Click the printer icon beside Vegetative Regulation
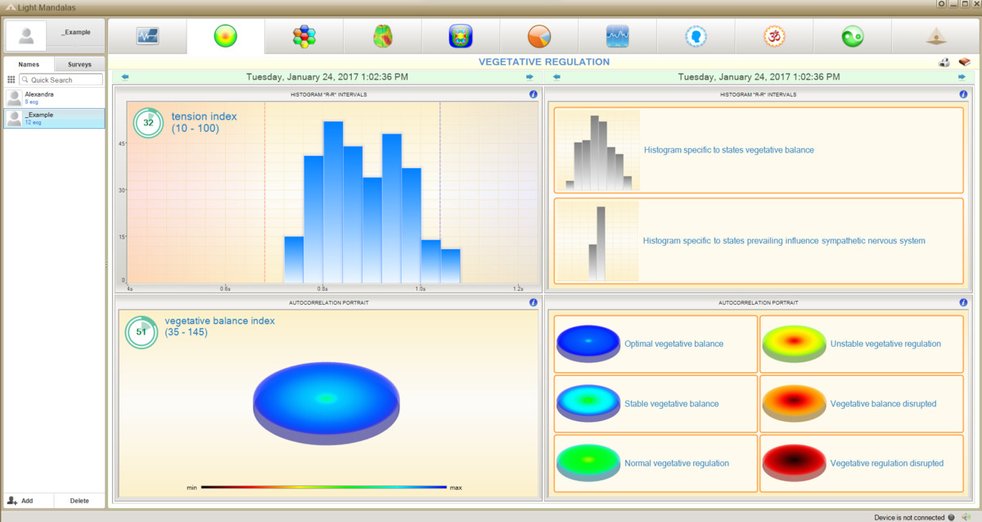 click(943, 62)
